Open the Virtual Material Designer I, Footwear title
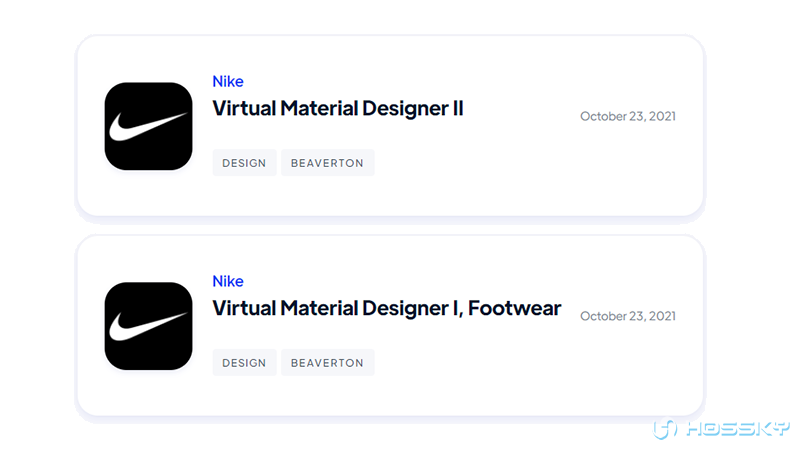This screenshot has width=800, height=450. (387, 308)
